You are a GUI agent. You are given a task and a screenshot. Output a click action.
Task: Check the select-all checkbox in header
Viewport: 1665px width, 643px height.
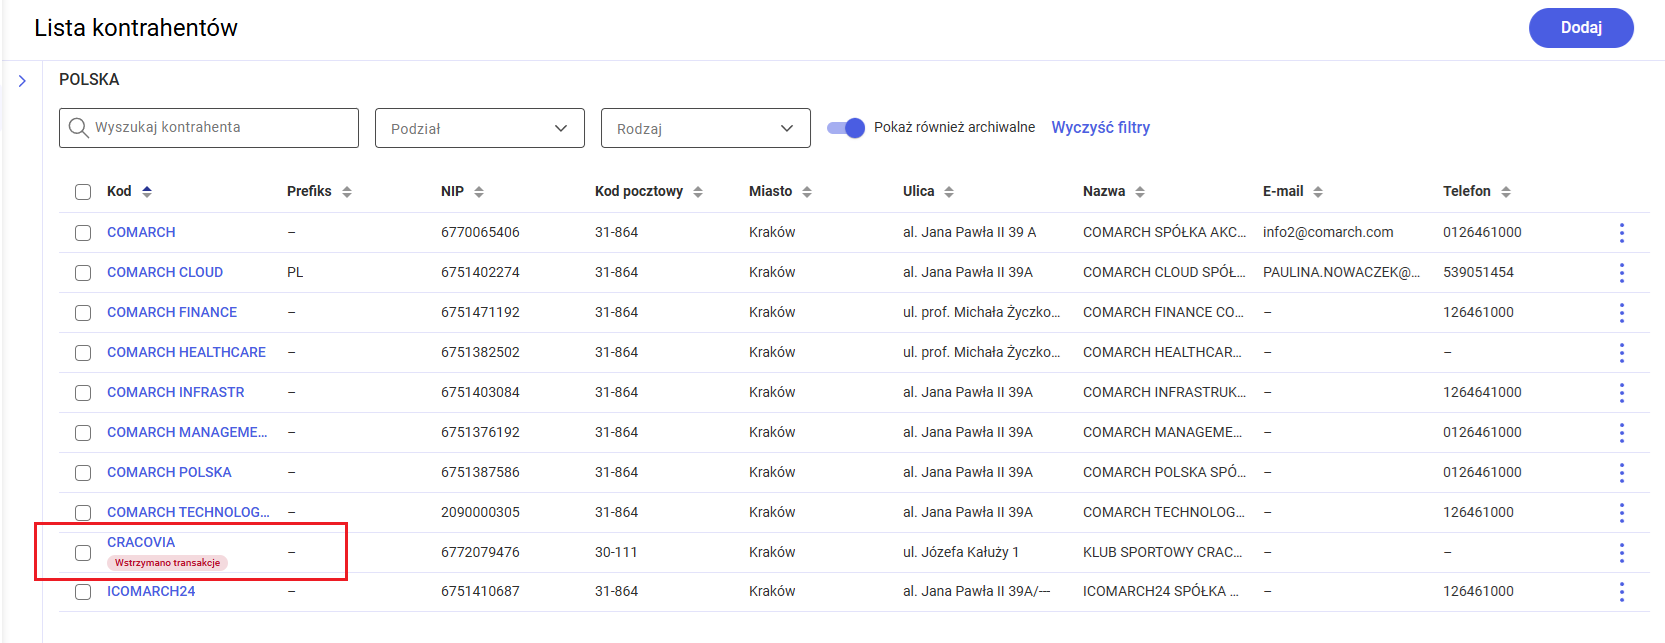coord(83,192)
